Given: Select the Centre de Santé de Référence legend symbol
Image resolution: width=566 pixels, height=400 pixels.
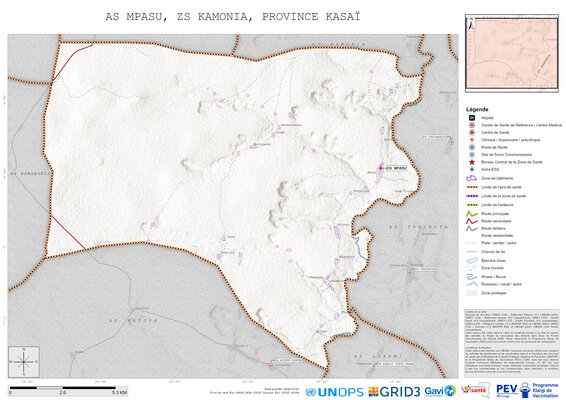Looking at the screenshot, I should point(471,125).
